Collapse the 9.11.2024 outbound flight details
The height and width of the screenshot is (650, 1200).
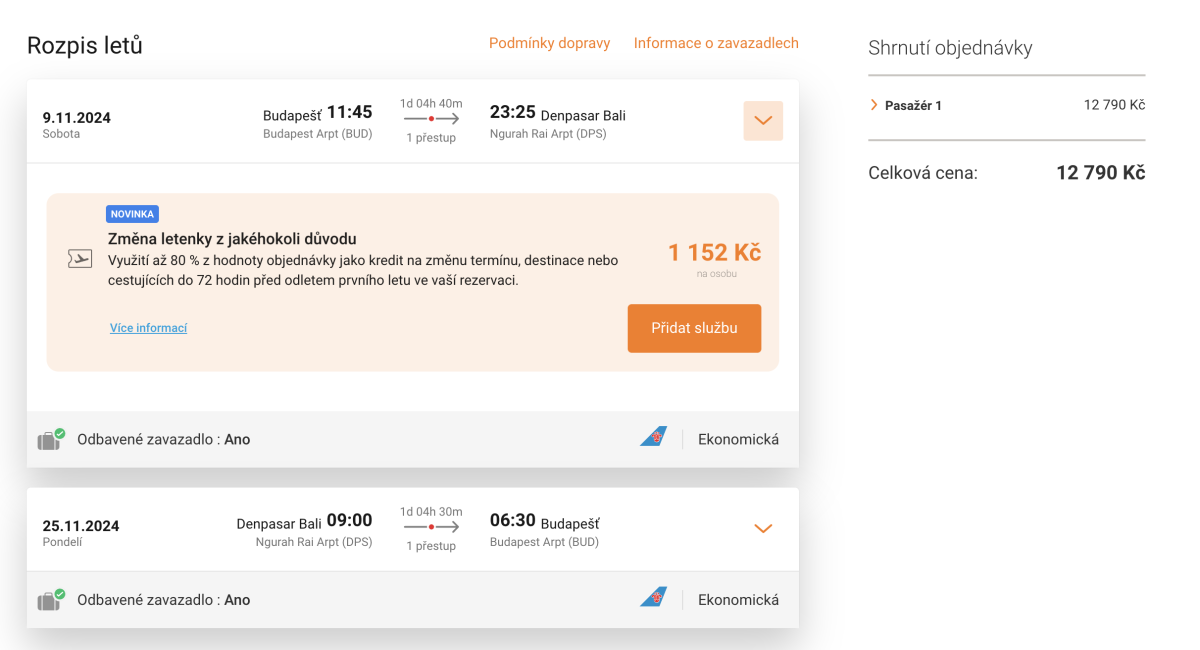pos(763,121)
